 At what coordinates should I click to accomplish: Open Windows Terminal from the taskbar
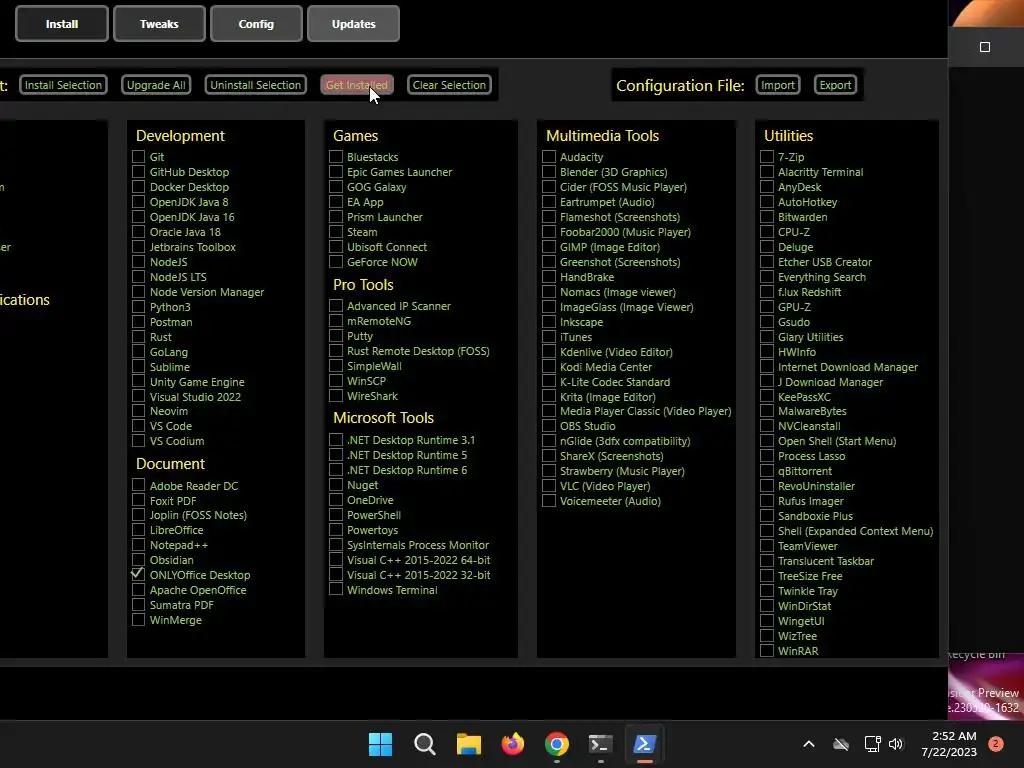600,744
